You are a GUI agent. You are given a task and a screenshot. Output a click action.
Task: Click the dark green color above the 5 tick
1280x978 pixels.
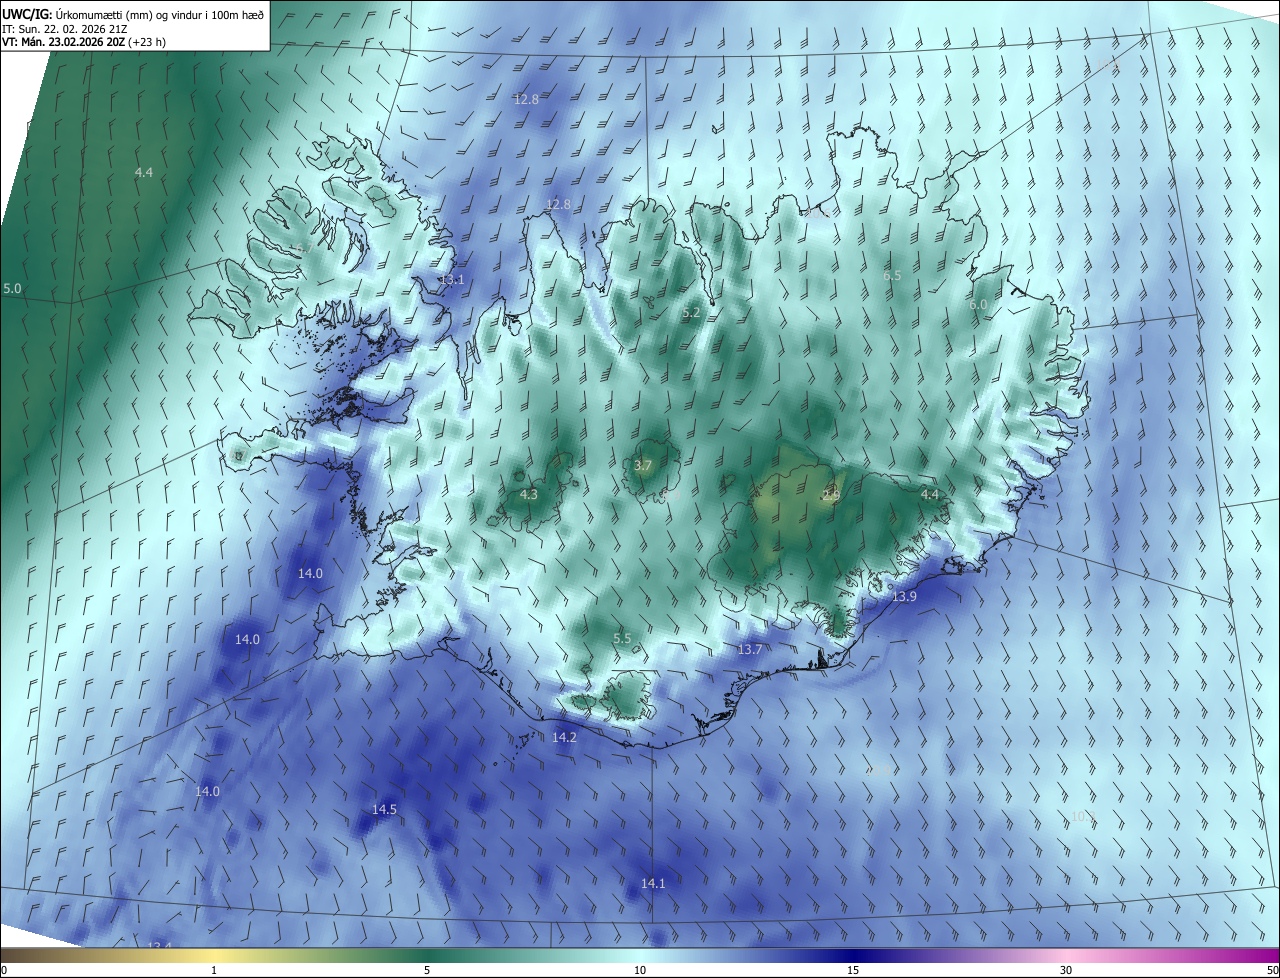pyautogui.click(x=427, y=955)
